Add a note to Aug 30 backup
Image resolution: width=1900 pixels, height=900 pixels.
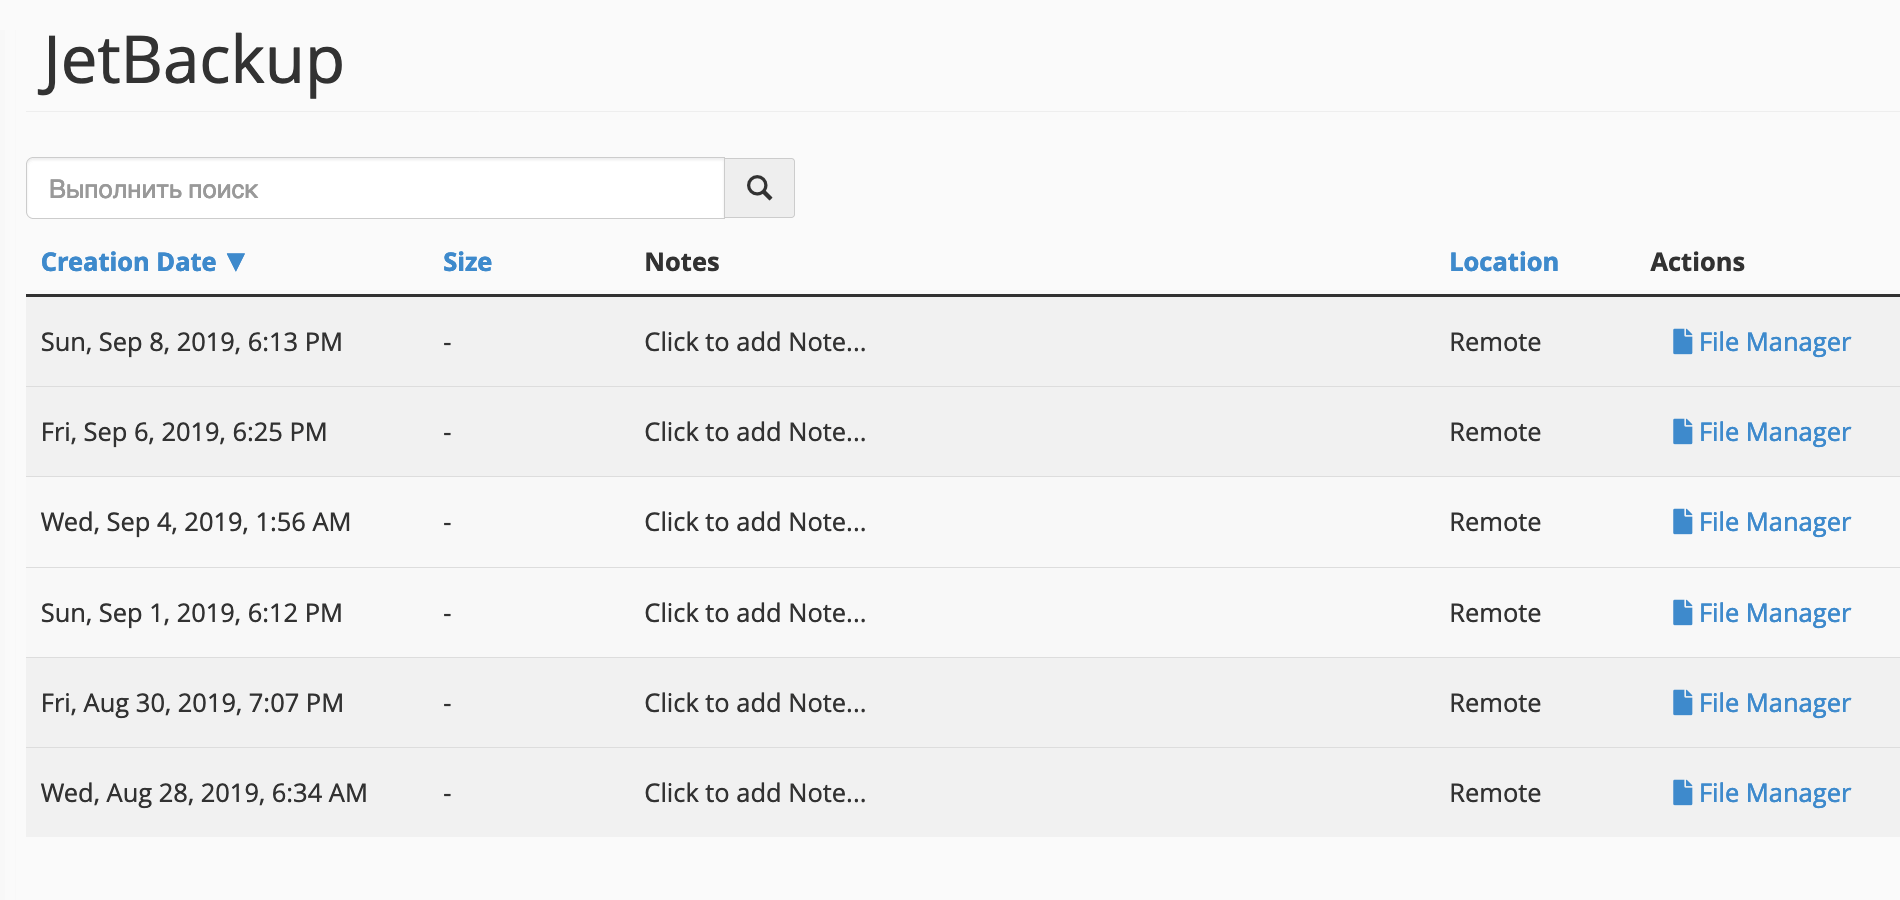[755, 703]
